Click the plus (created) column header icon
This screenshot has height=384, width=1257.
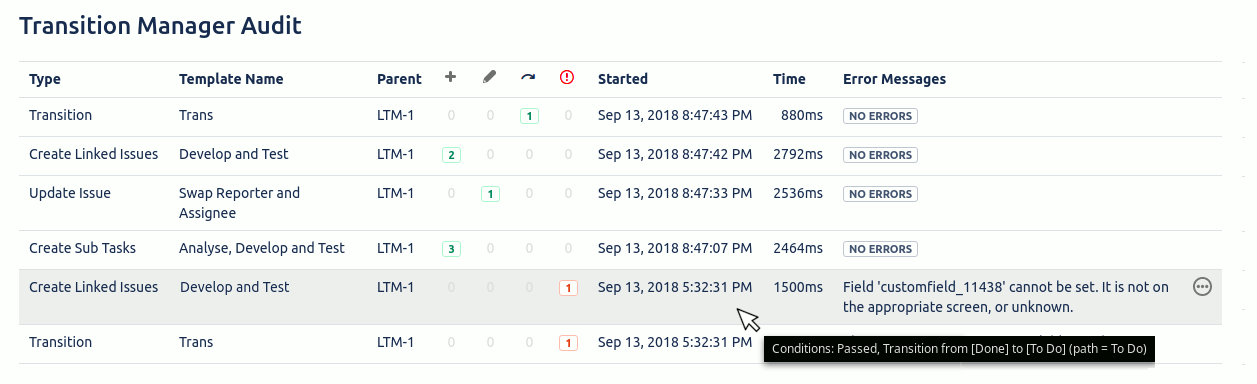pyautogui.click(x=450, y=78)
